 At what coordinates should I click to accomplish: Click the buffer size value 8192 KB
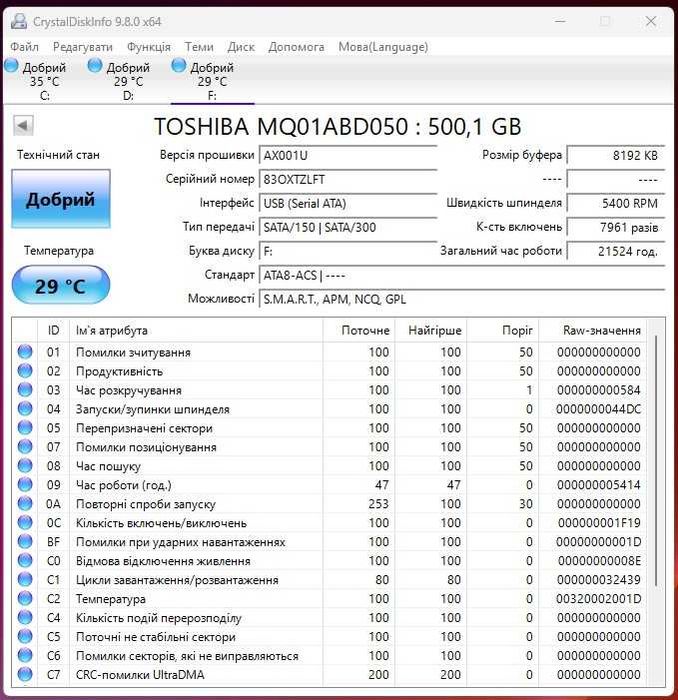point(616,155)
